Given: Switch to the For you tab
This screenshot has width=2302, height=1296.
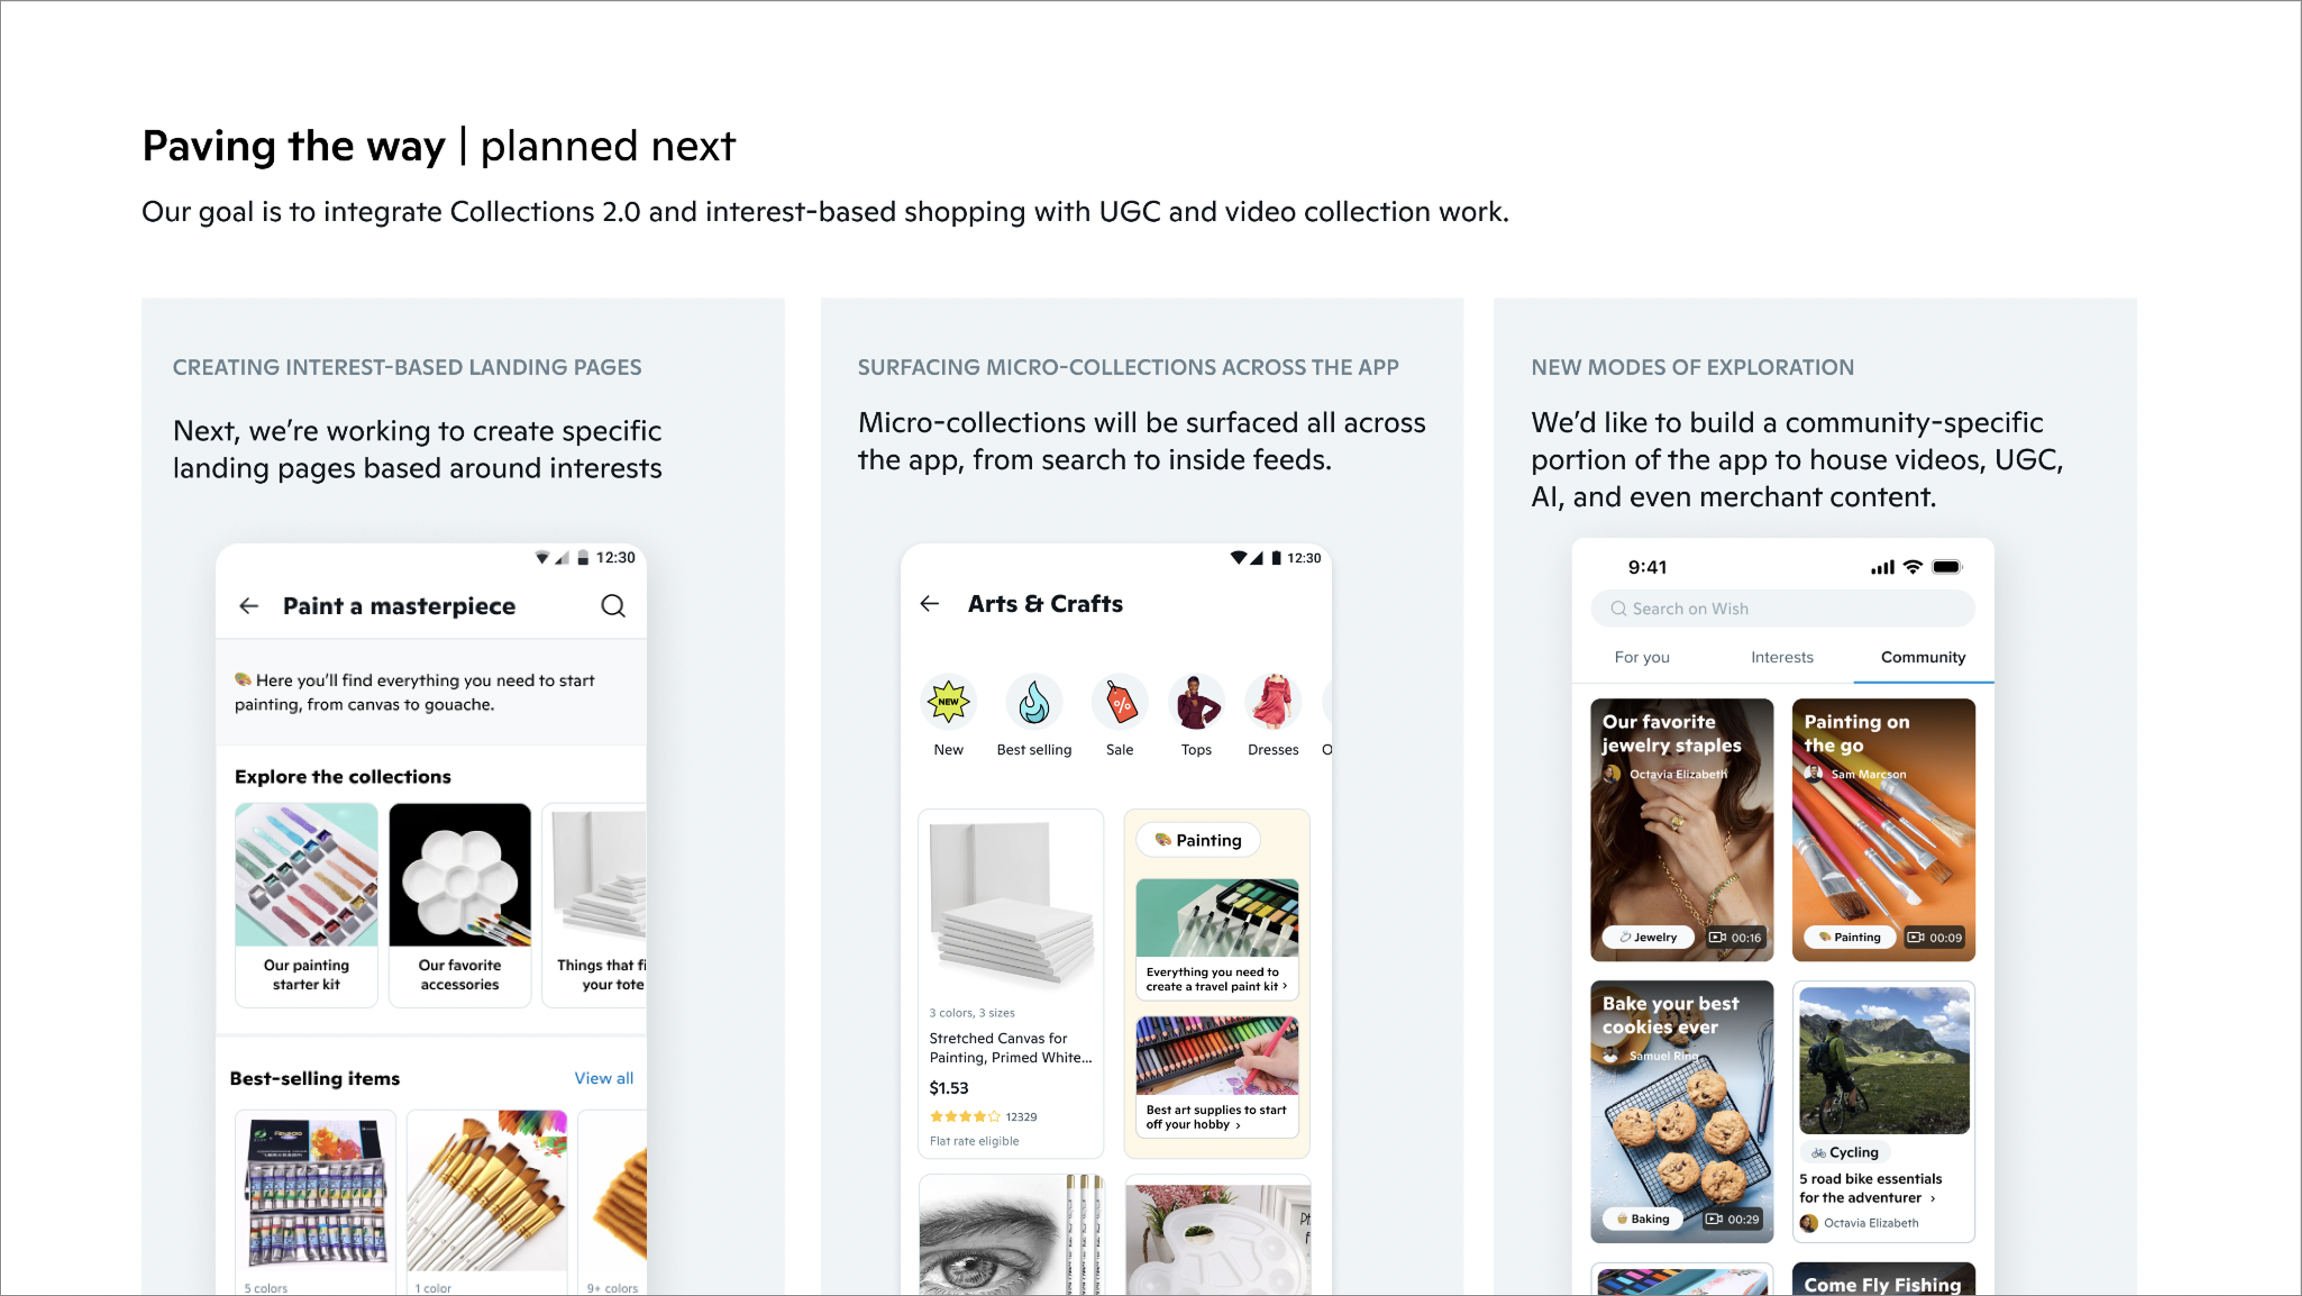Looking at the screenshot, I should [1642, 657].
